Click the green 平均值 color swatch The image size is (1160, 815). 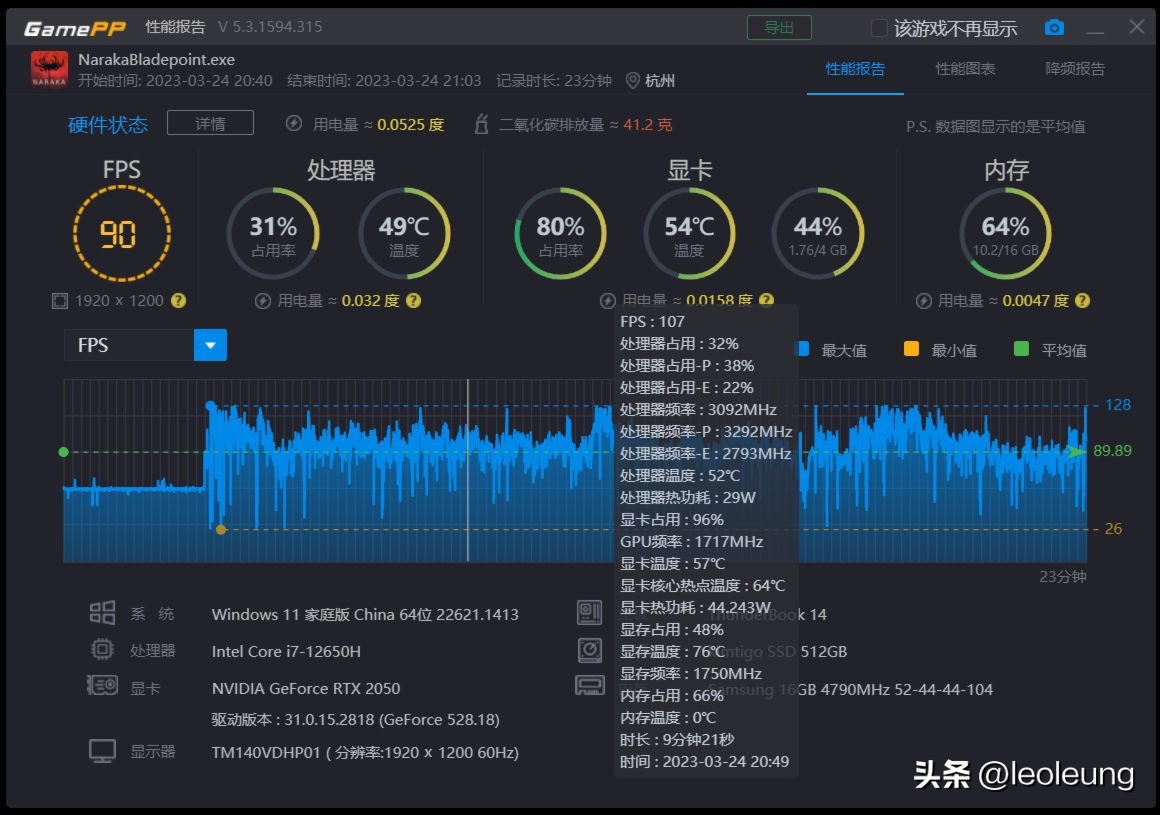[1021, 349]
